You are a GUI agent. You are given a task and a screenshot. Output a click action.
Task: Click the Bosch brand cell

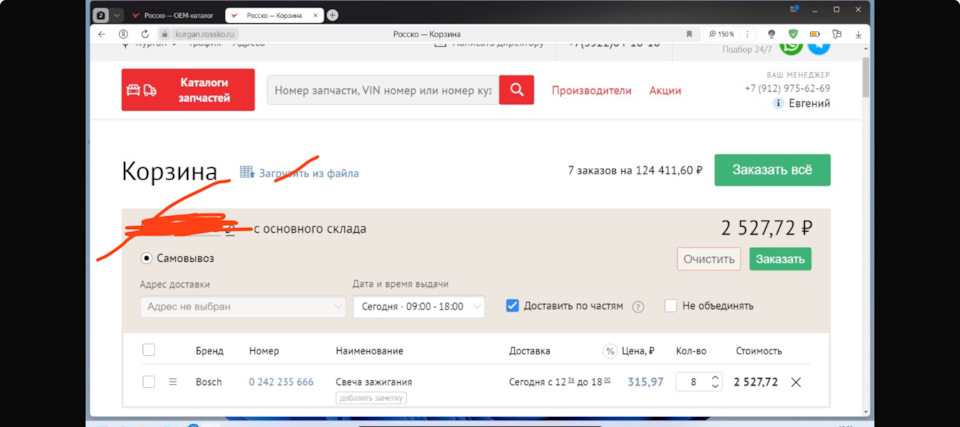point(209,382)
